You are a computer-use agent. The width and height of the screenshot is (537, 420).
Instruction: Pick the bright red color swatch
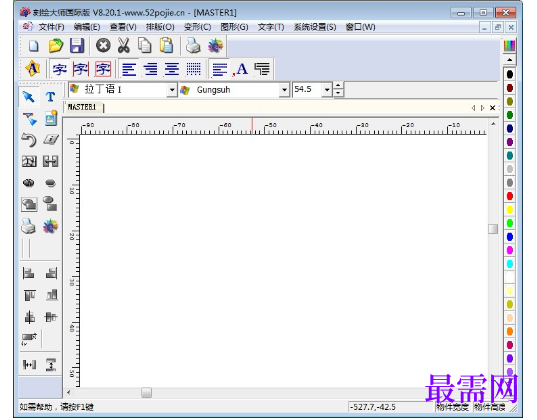[x=510, y=196]
